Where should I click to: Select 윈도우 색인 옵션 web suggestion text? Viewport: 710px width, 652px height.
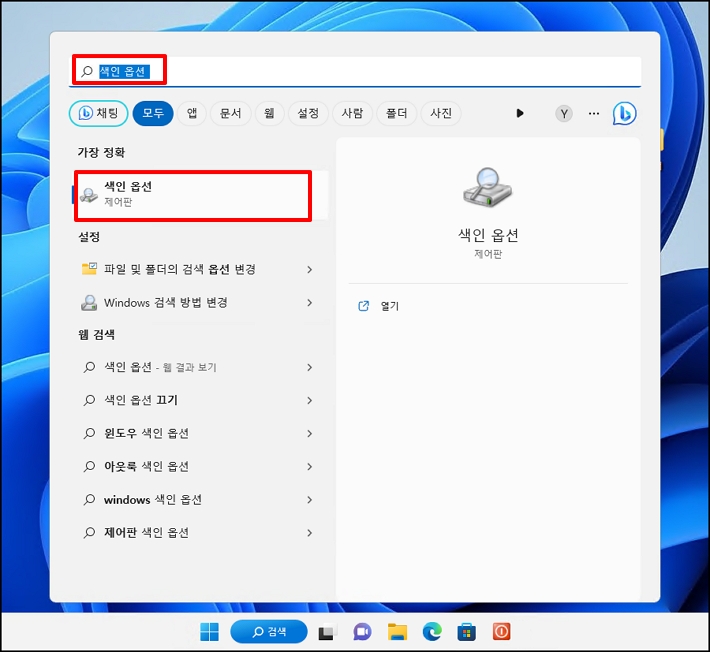tap(146, 433)
